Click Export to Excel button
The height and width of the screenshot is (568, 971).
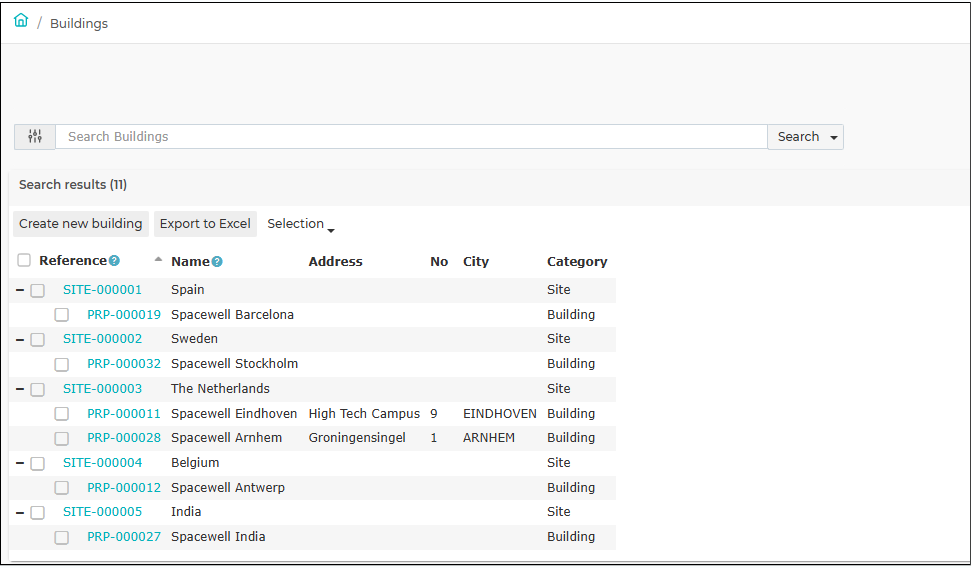205,224
